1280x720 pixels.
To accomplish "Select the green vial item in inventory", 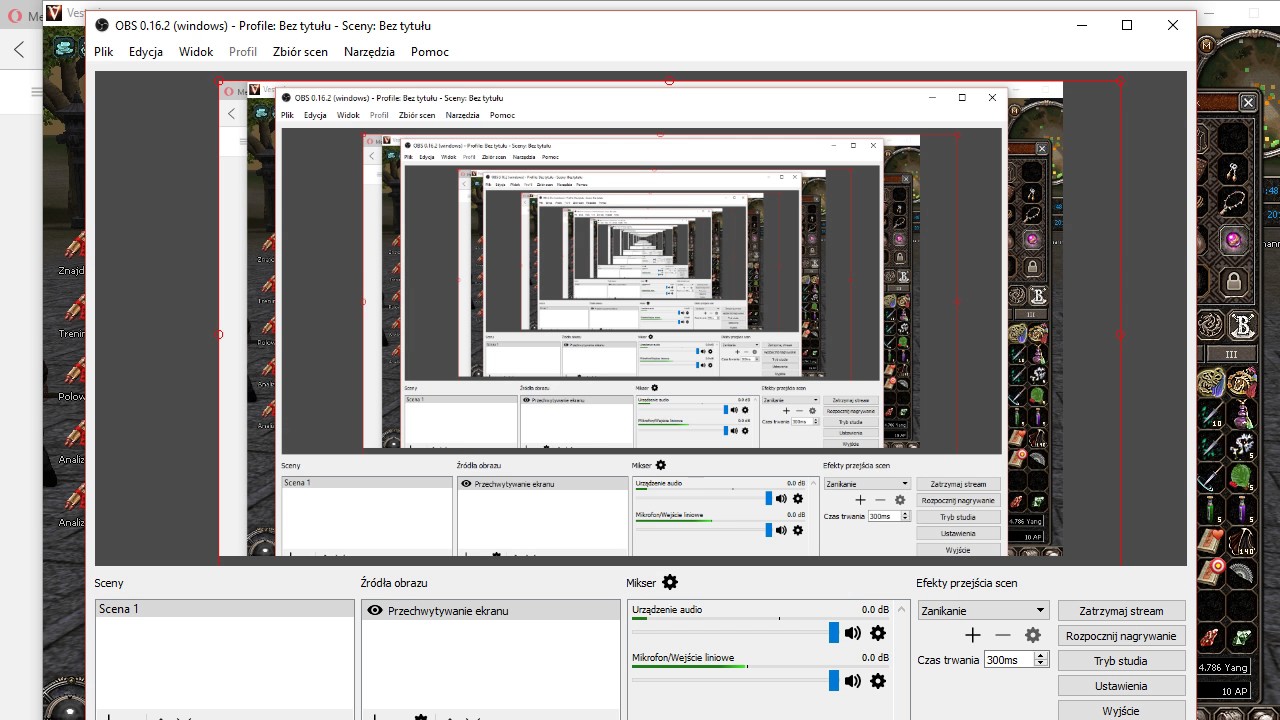I will 1210,508.
